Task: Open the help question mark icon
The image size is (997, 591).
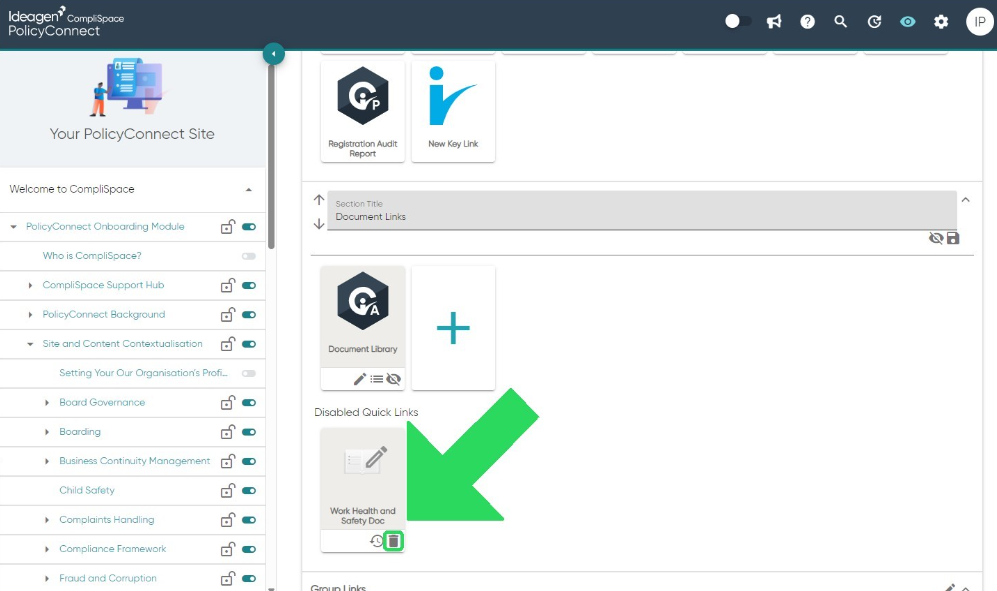Action: pos(808,22)
